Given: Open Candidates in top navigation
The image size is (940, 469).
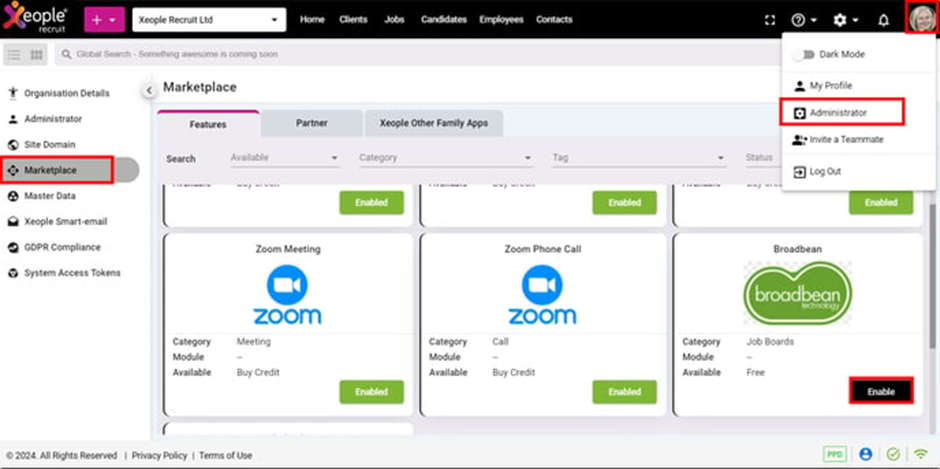Looking at the screenshot, I should click(x=444, y=20).
